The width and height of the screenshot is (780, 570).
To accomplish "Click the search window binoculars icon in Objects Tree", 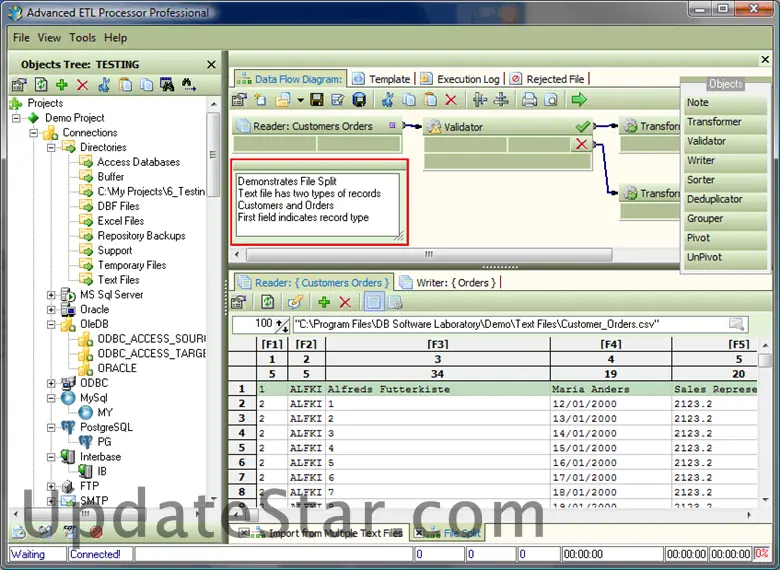I will click(167, 85).
